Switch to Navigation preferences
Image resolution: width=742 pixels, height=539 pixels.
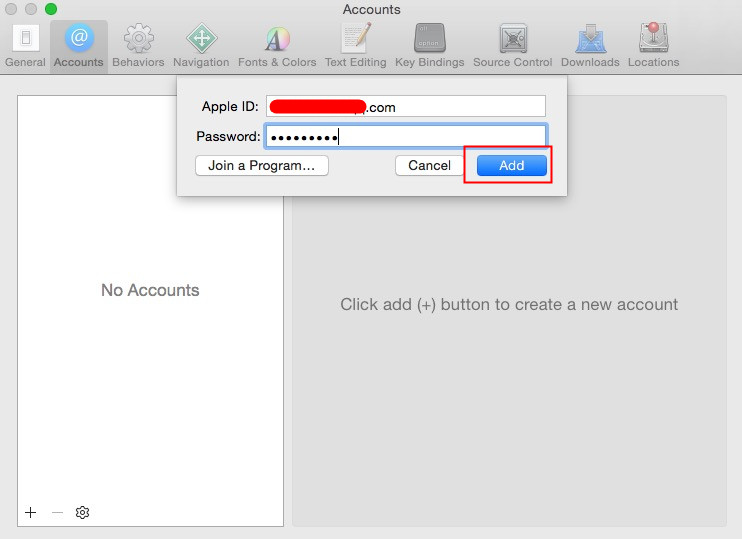[x=201, y=46]
